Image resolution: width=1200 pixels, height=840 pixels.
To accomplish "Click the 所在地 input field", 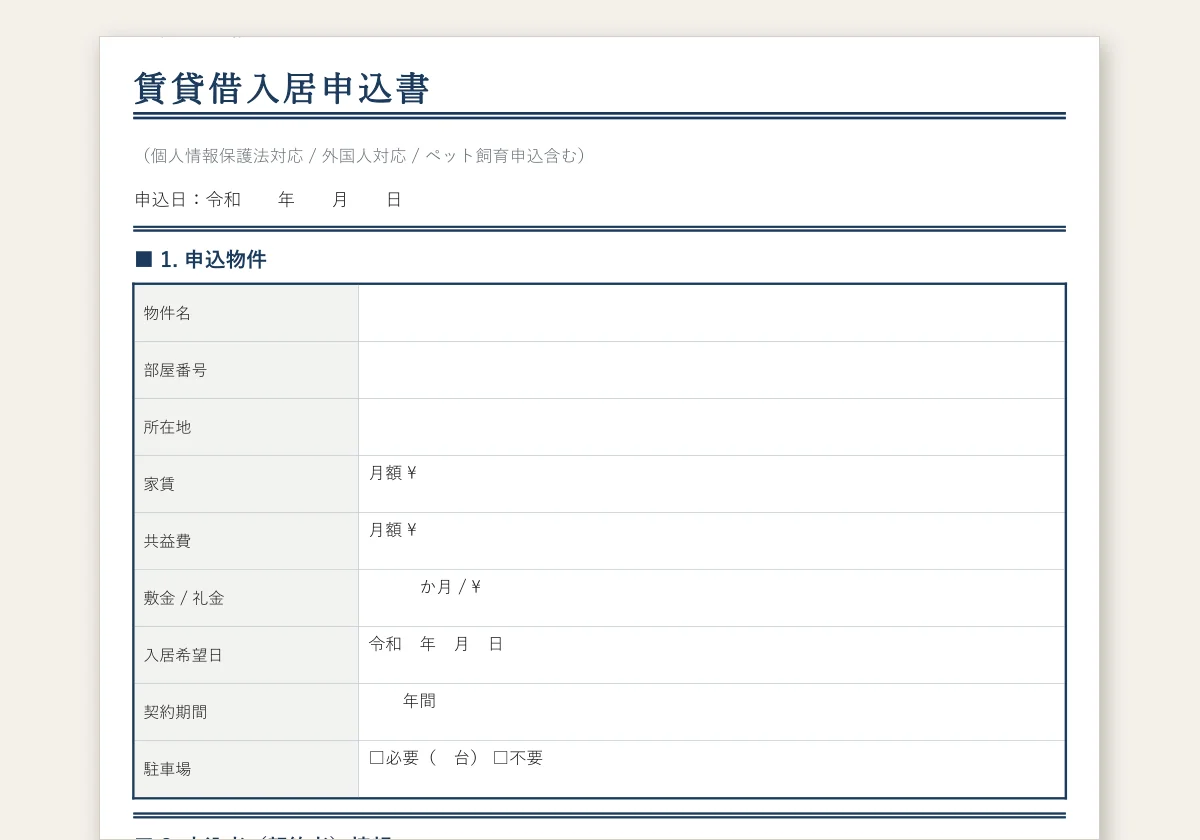I will coord(711,427).
